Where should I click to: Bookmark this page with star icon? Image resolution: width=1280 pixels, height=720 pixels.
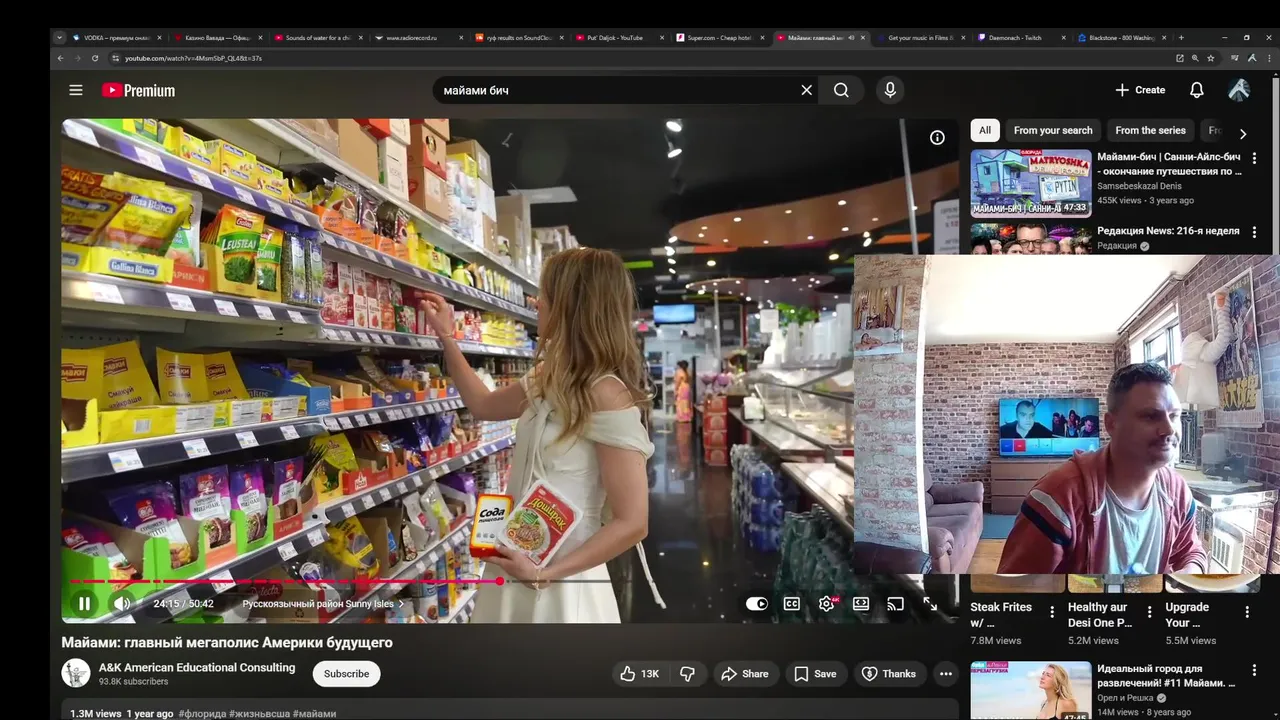click(1210, 58)
